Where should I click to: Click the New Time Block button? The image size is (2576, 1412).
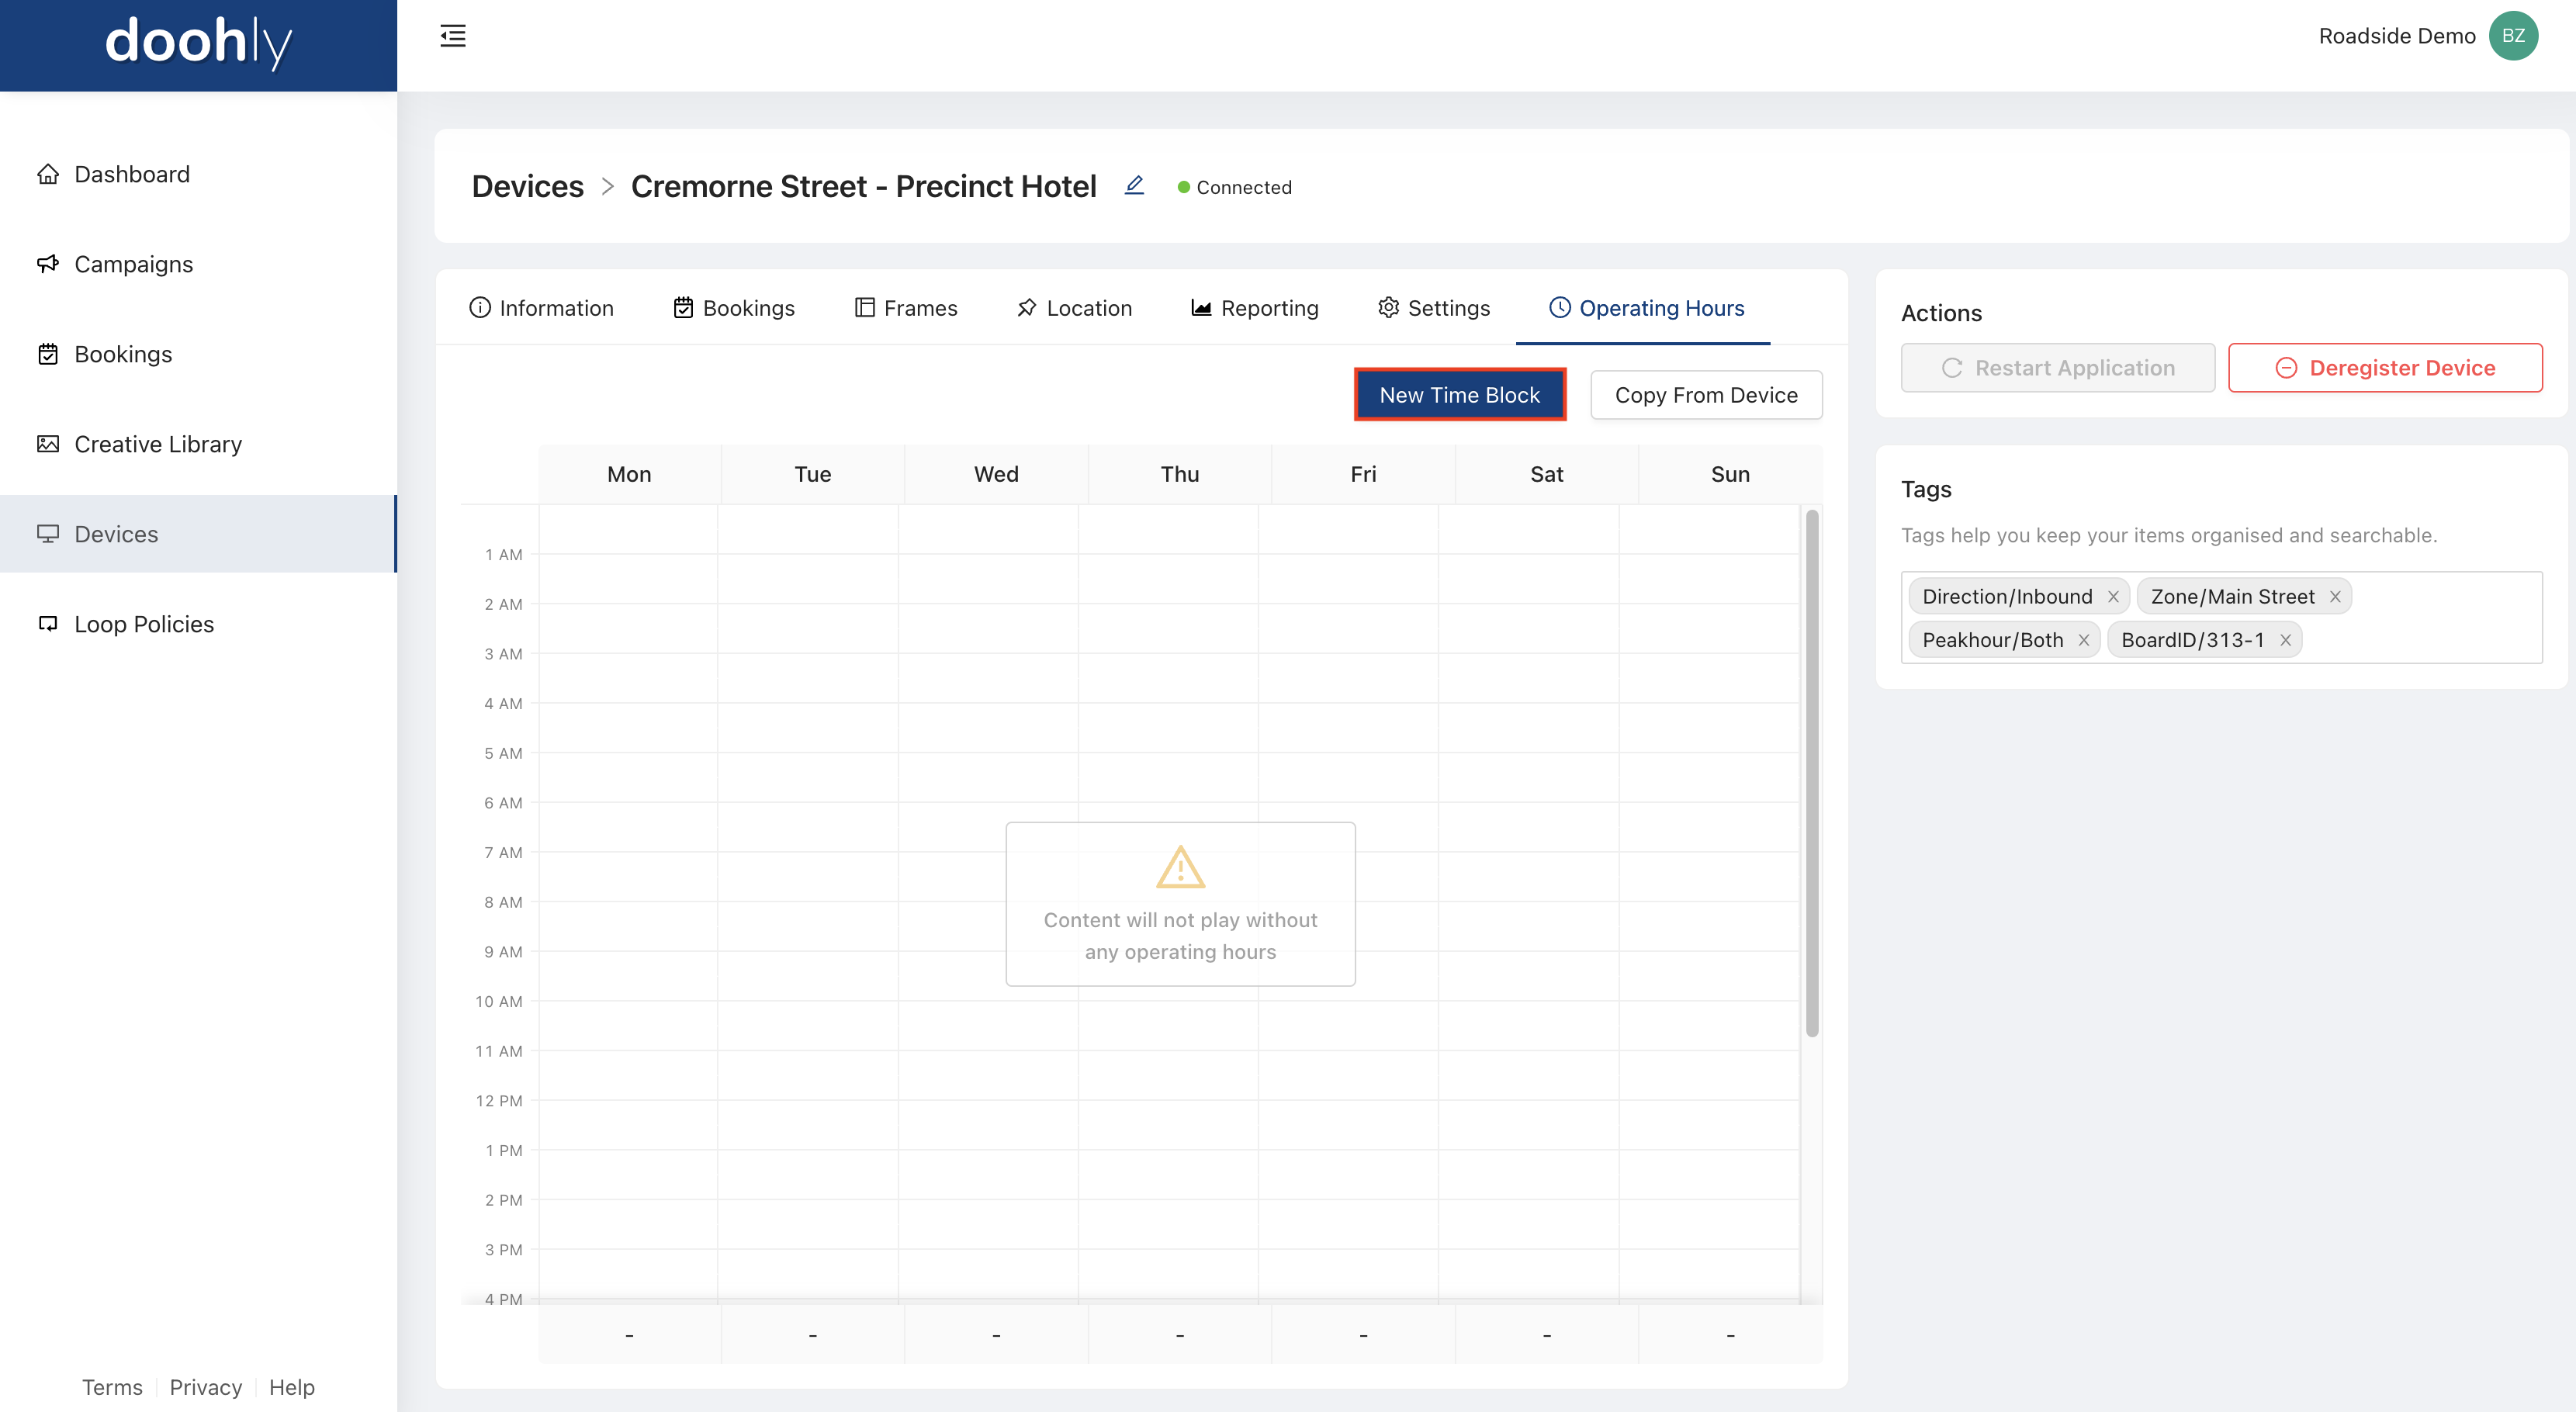tap(1460, 395)
